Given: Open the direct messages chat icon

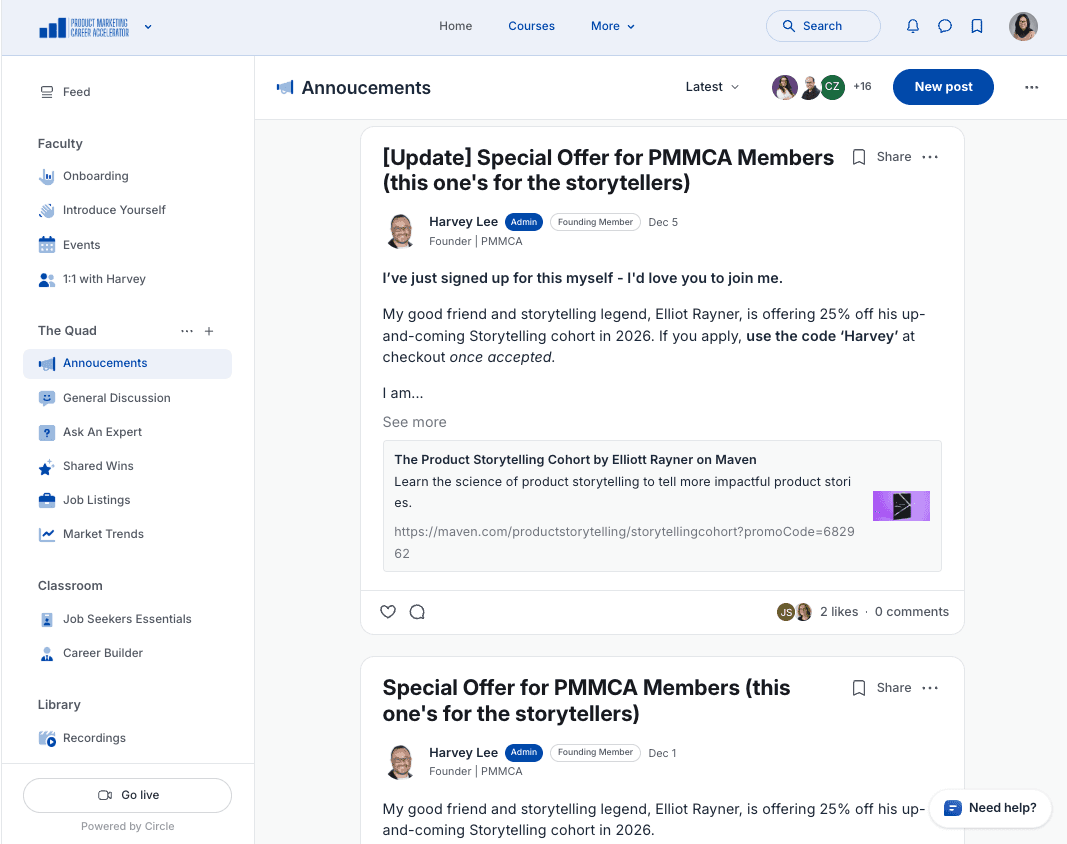Looking at the screenshot, I should [945, 26].
